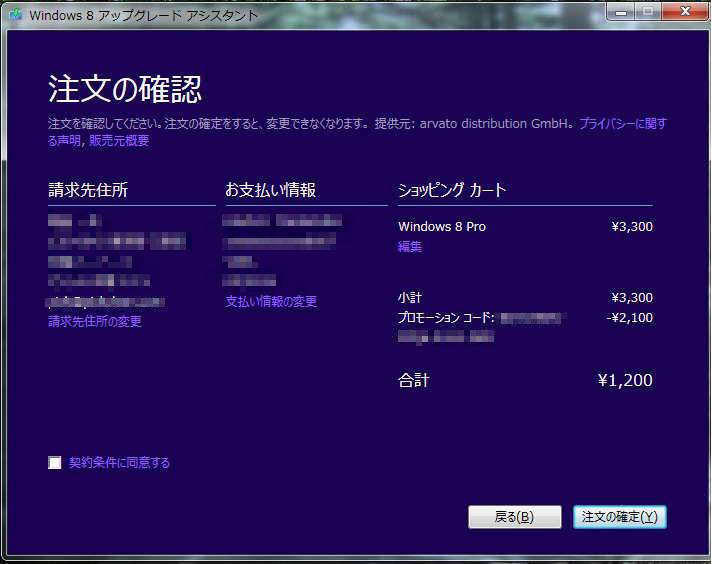Click the 注文の確定(Y) button

coord(620,517)
